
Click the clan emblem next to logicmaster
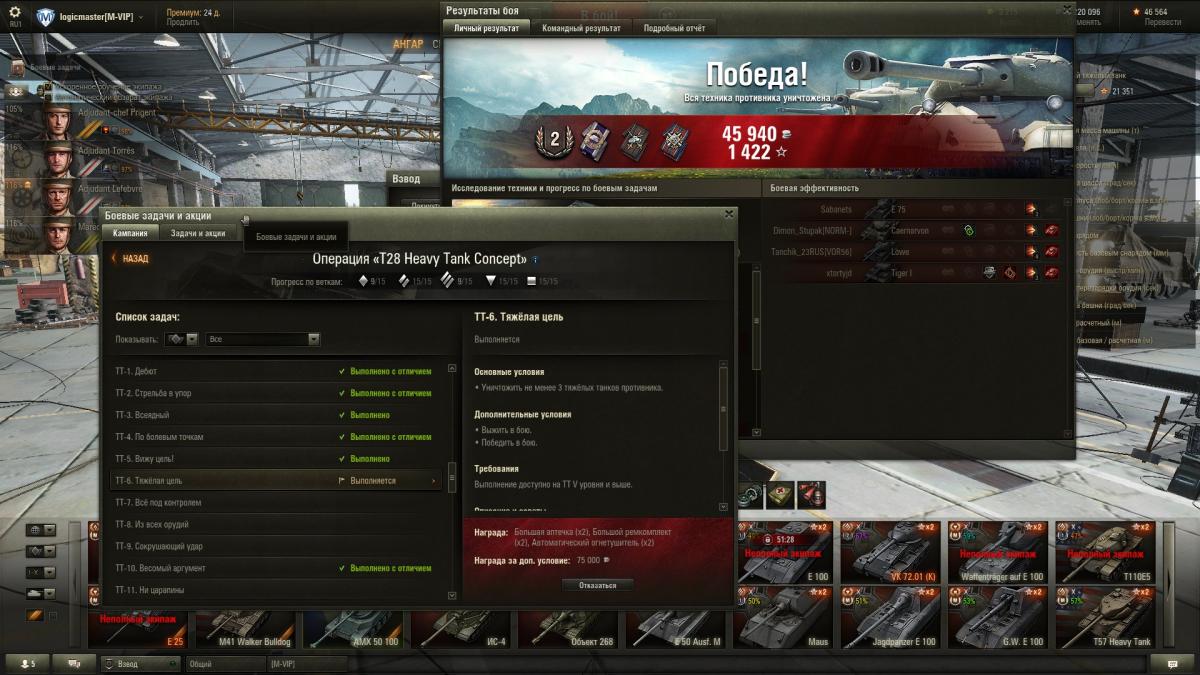(46, 17)
